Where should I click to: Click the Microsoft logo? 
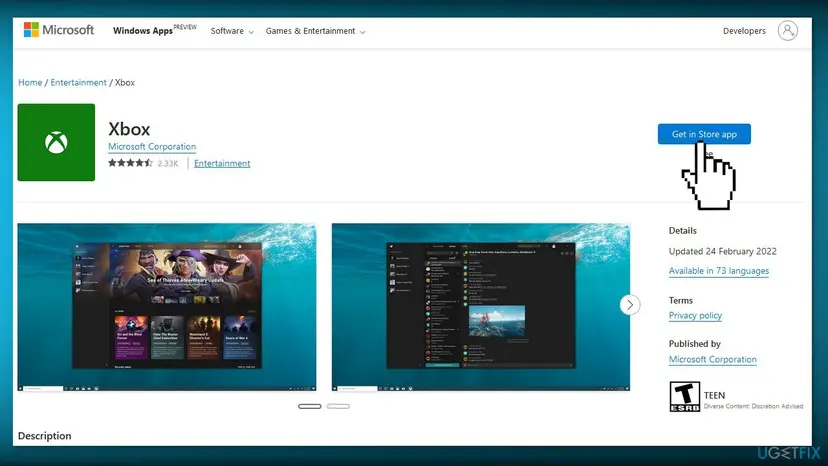(59, 30)
